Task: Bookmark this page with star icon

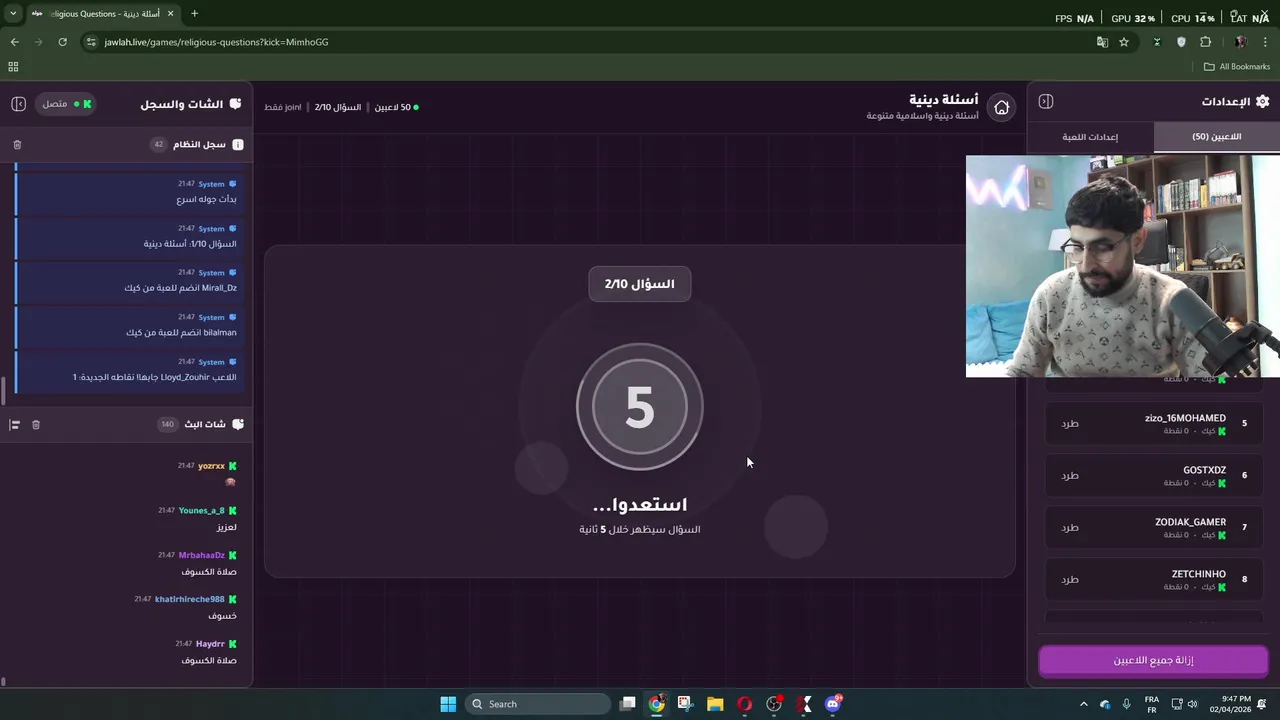Action: point(1124,42)
